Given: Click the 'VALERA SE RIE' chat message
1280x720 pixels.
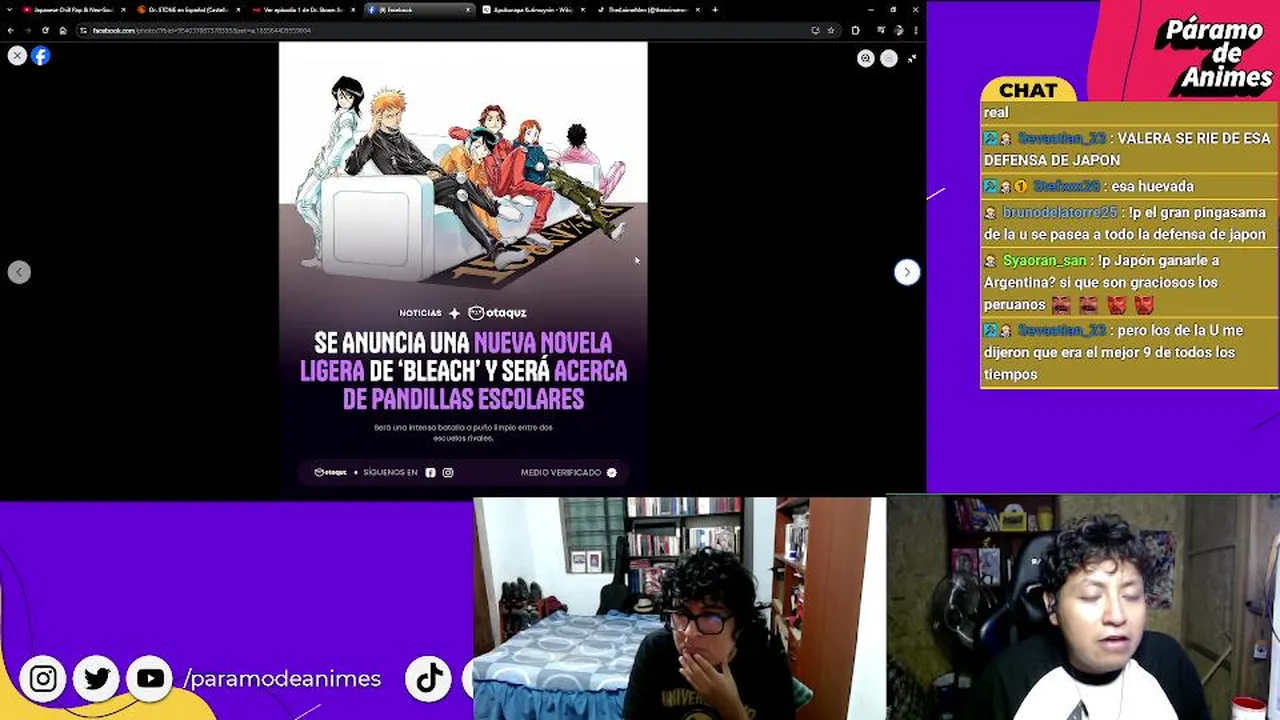Looking at the screenshot, I should coord(1127,149).
